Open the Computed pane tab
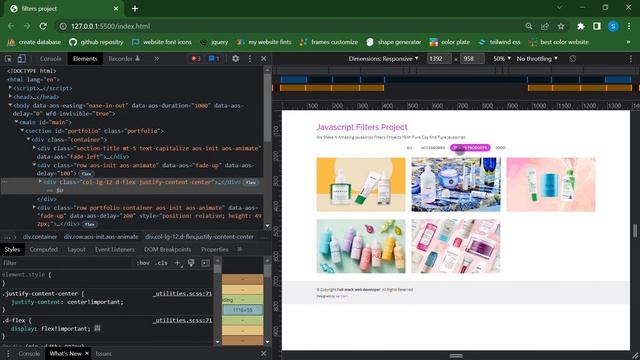 [x=44, y=249]
